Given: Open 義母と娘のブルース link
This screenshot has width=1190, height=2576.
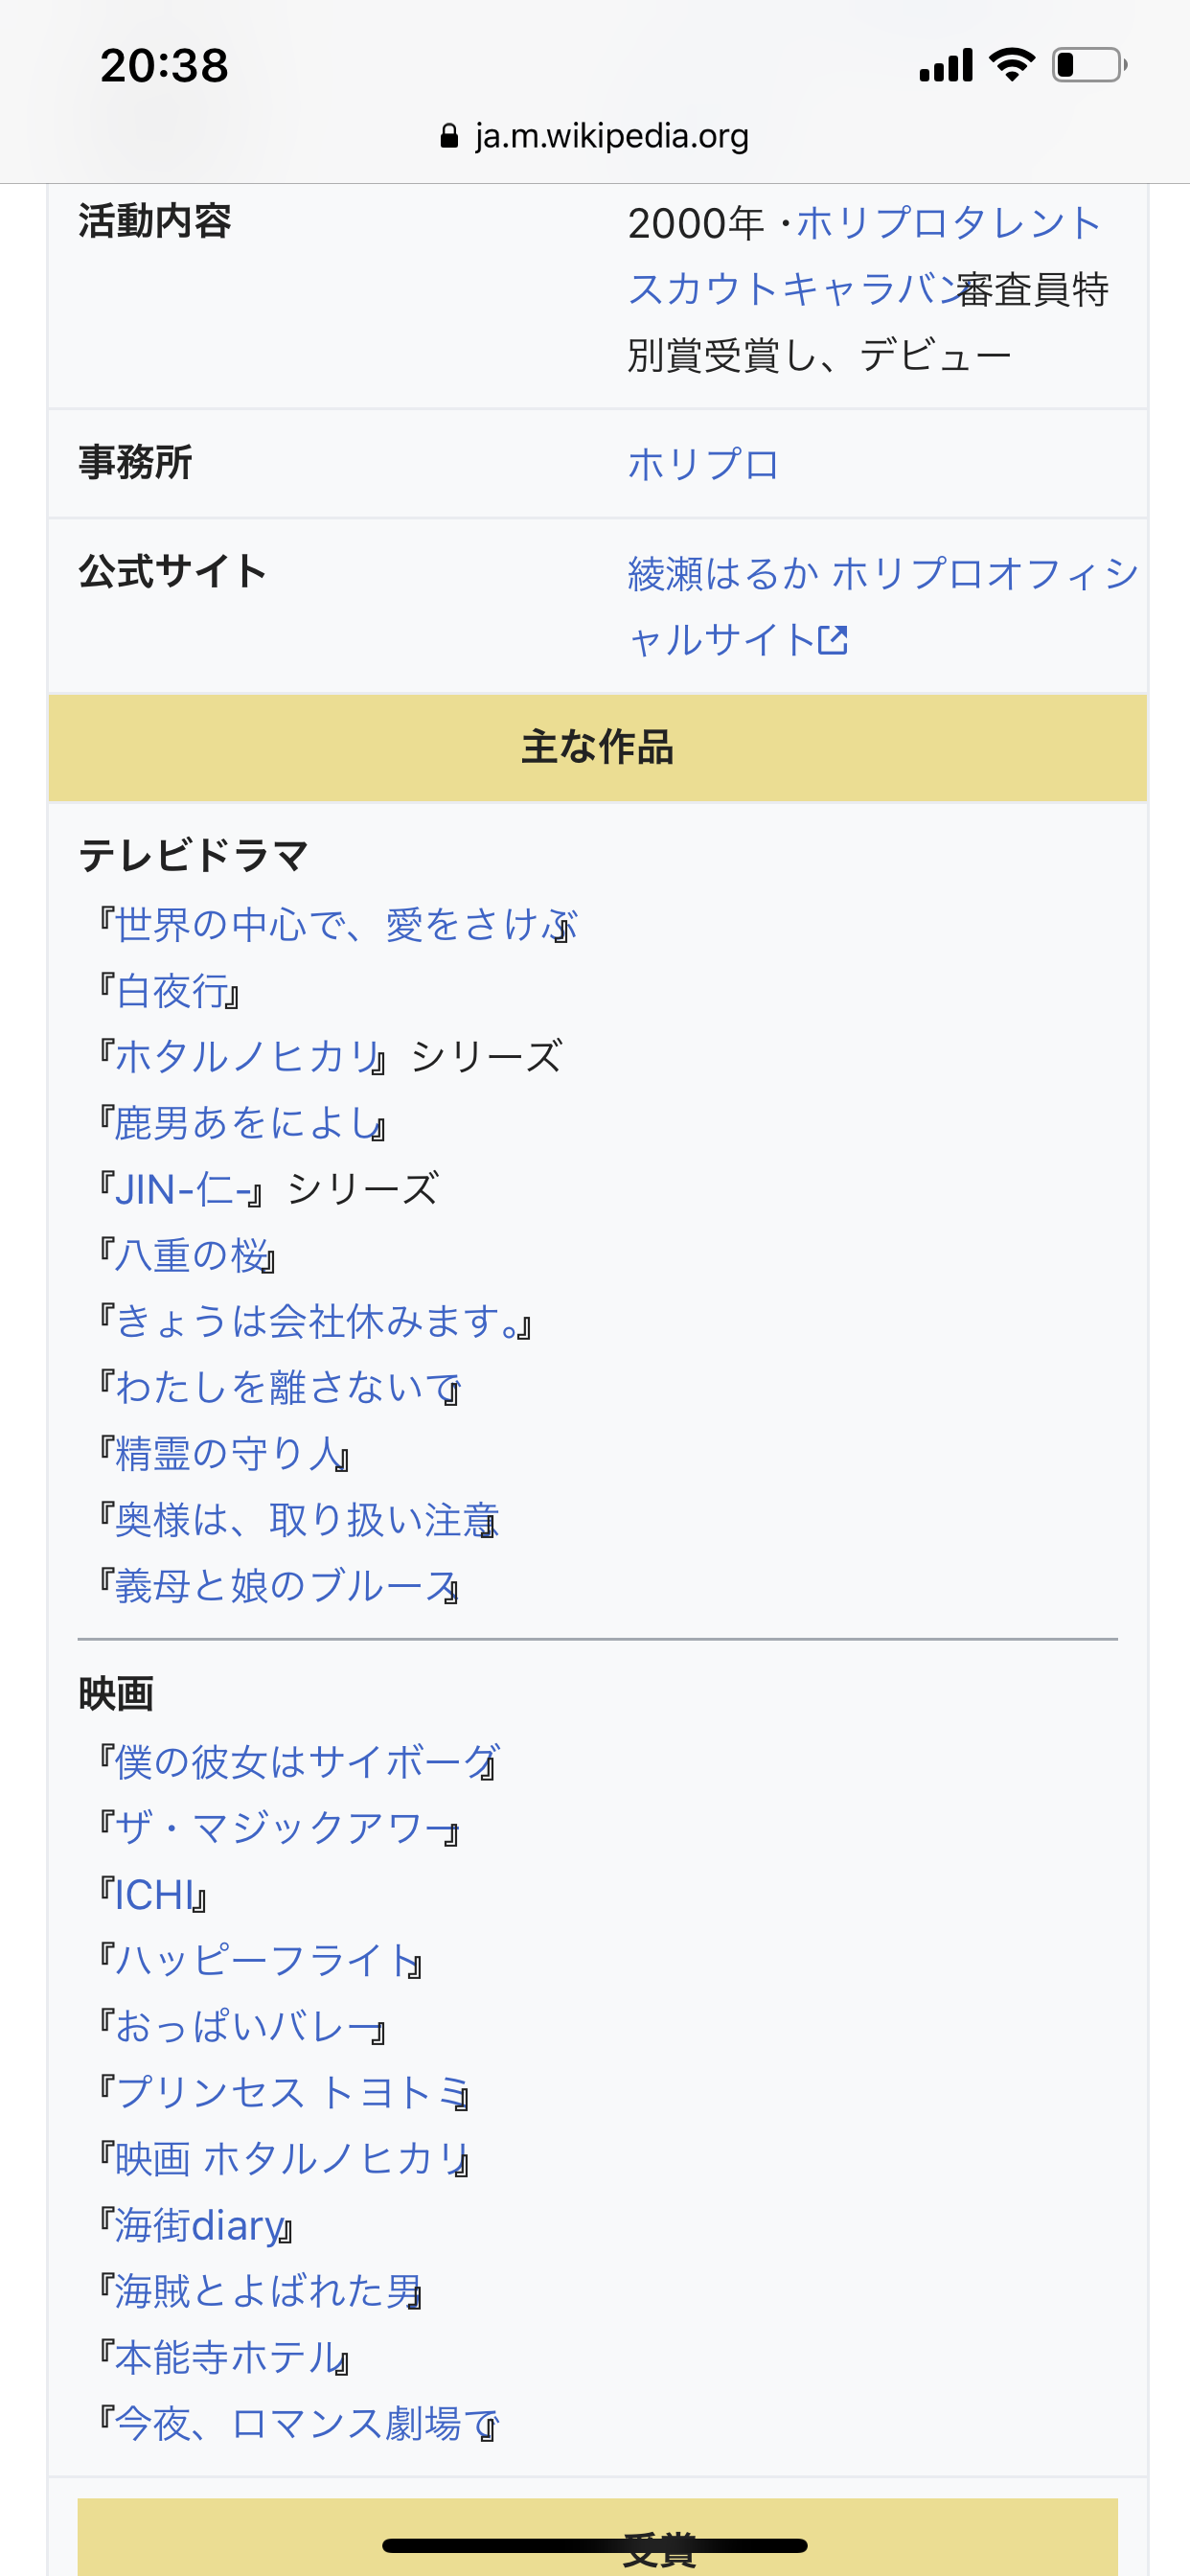Looking at the screenshot, I should (x=287, y=1586).
